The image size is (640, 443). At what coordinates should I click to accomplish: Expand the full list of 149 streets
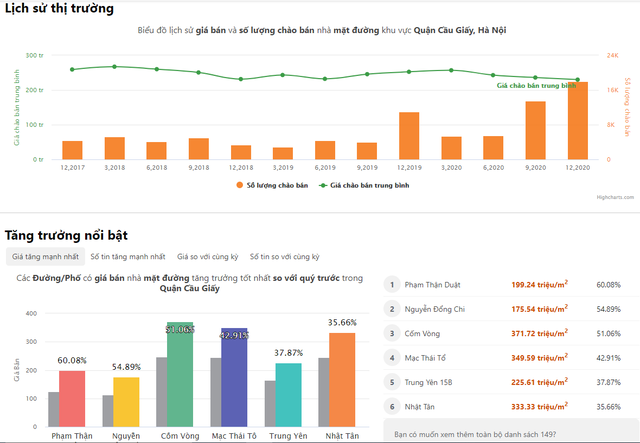475,434
